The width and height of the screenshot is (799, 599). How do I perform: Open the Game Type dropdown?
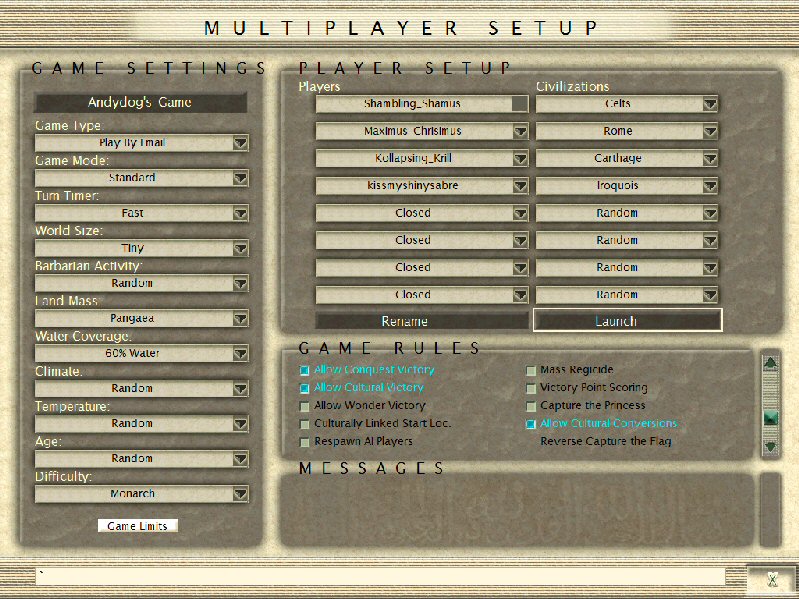[x=240, y=143]
